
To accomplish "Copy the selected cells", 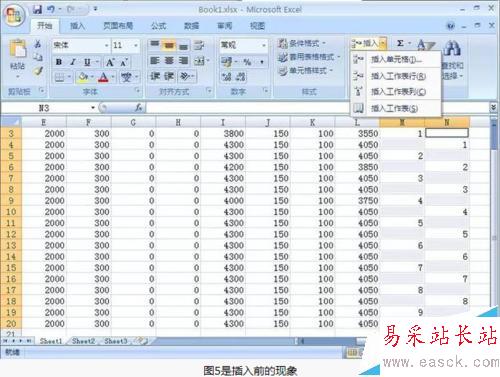I will 38,57.
